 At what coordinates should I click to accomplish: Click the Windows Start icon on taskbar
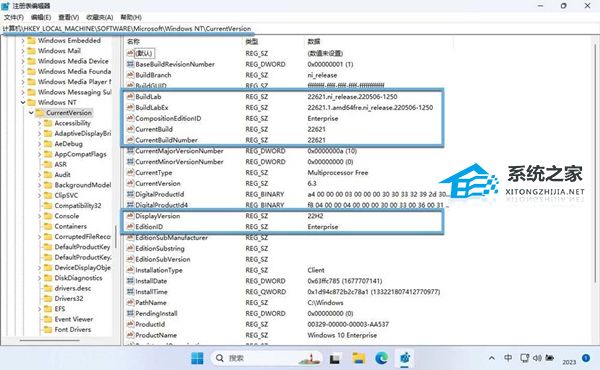tap(197, 358)
